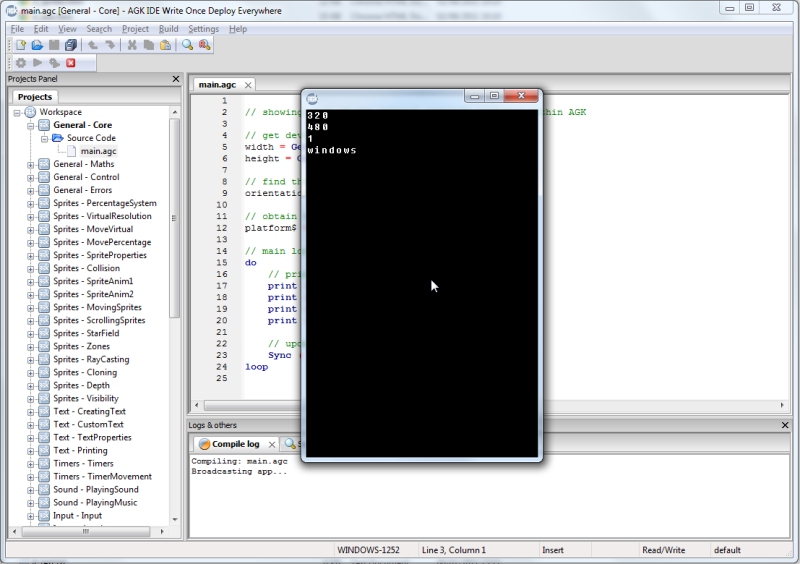
Task: Close the main.agc editor tab
Action: 248,85
